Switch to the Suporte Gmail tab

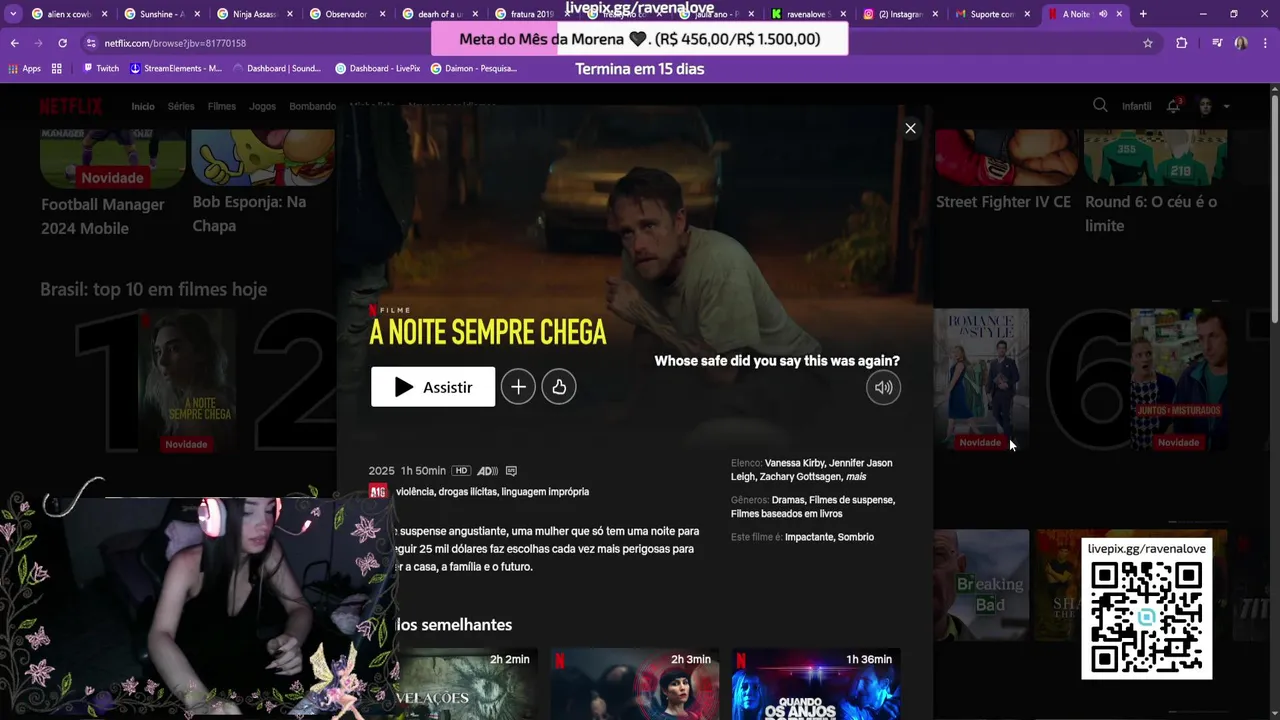tap(992, 14)
